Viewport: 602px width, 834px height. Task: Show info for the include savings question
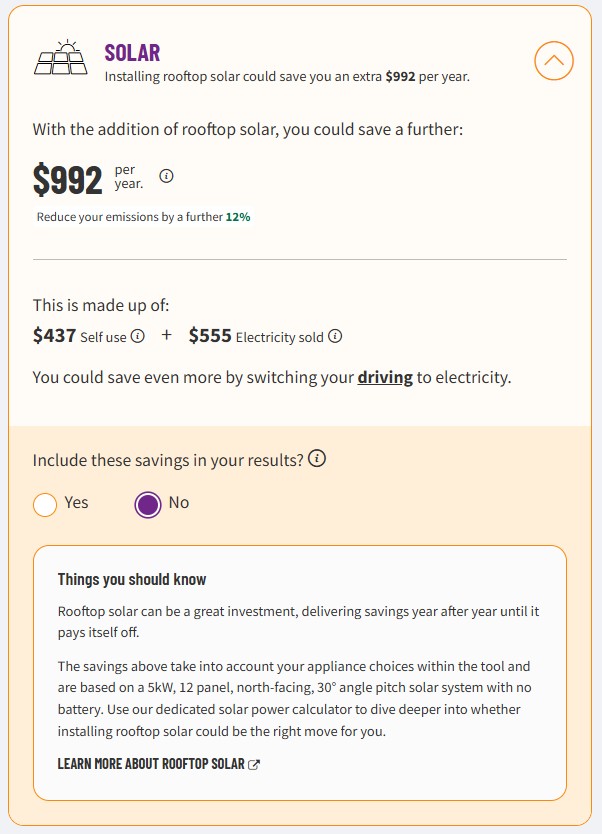(317, 459)
